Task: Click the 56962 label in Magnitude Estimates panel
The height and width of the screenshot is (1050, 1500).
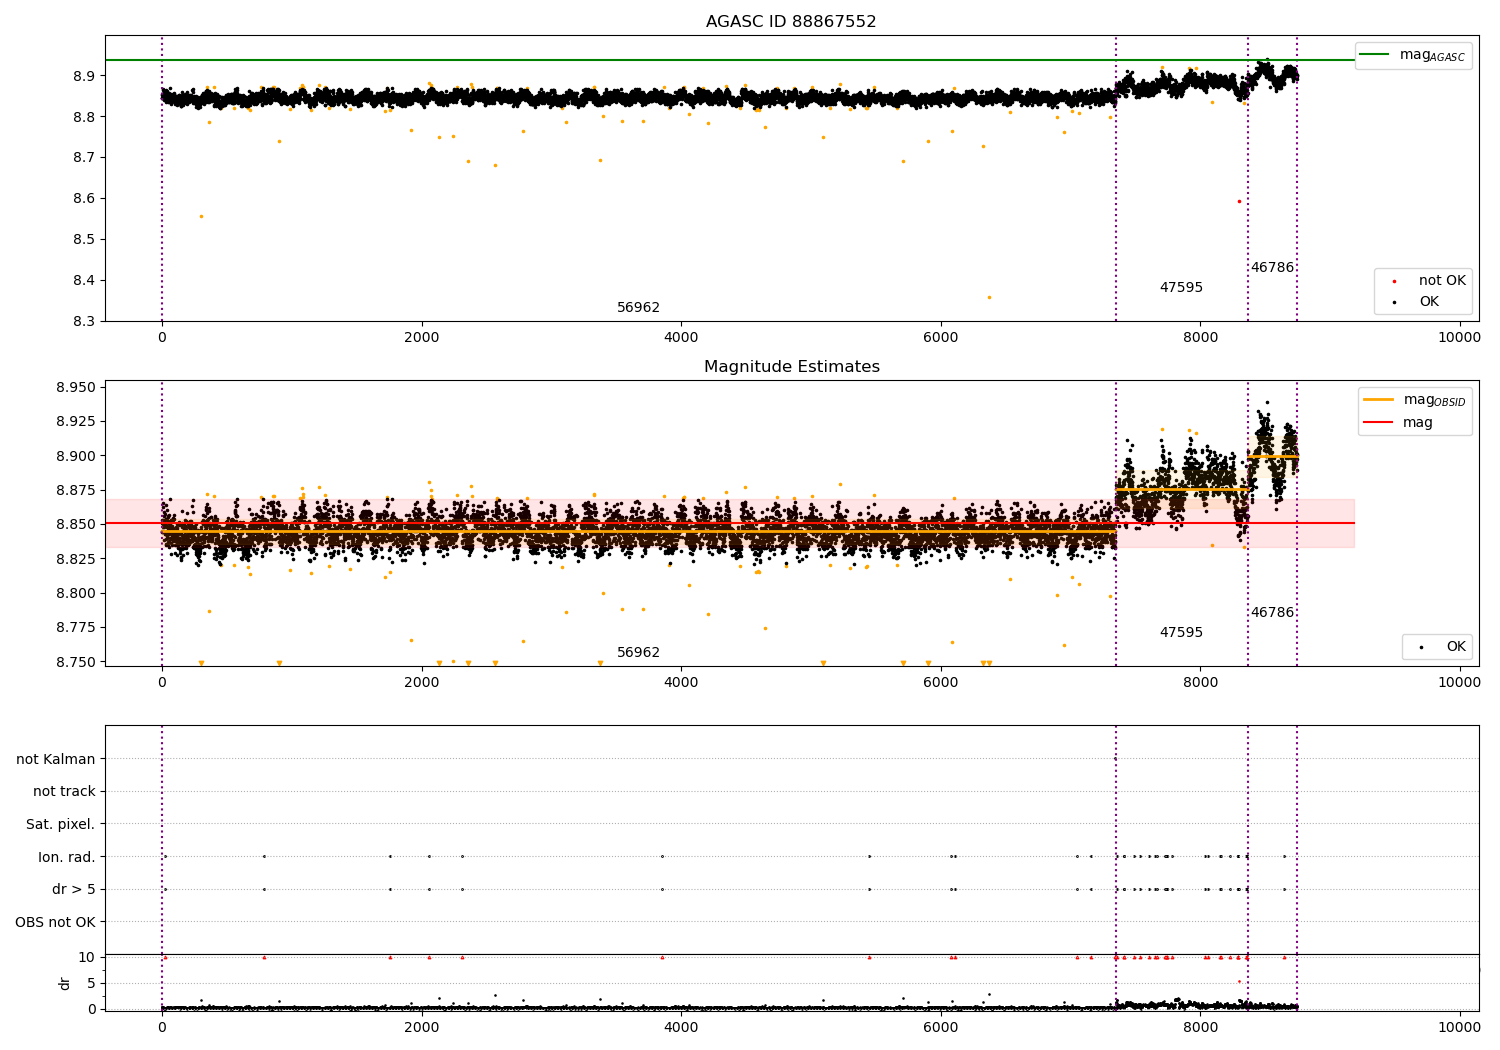Action: point(638,653)
